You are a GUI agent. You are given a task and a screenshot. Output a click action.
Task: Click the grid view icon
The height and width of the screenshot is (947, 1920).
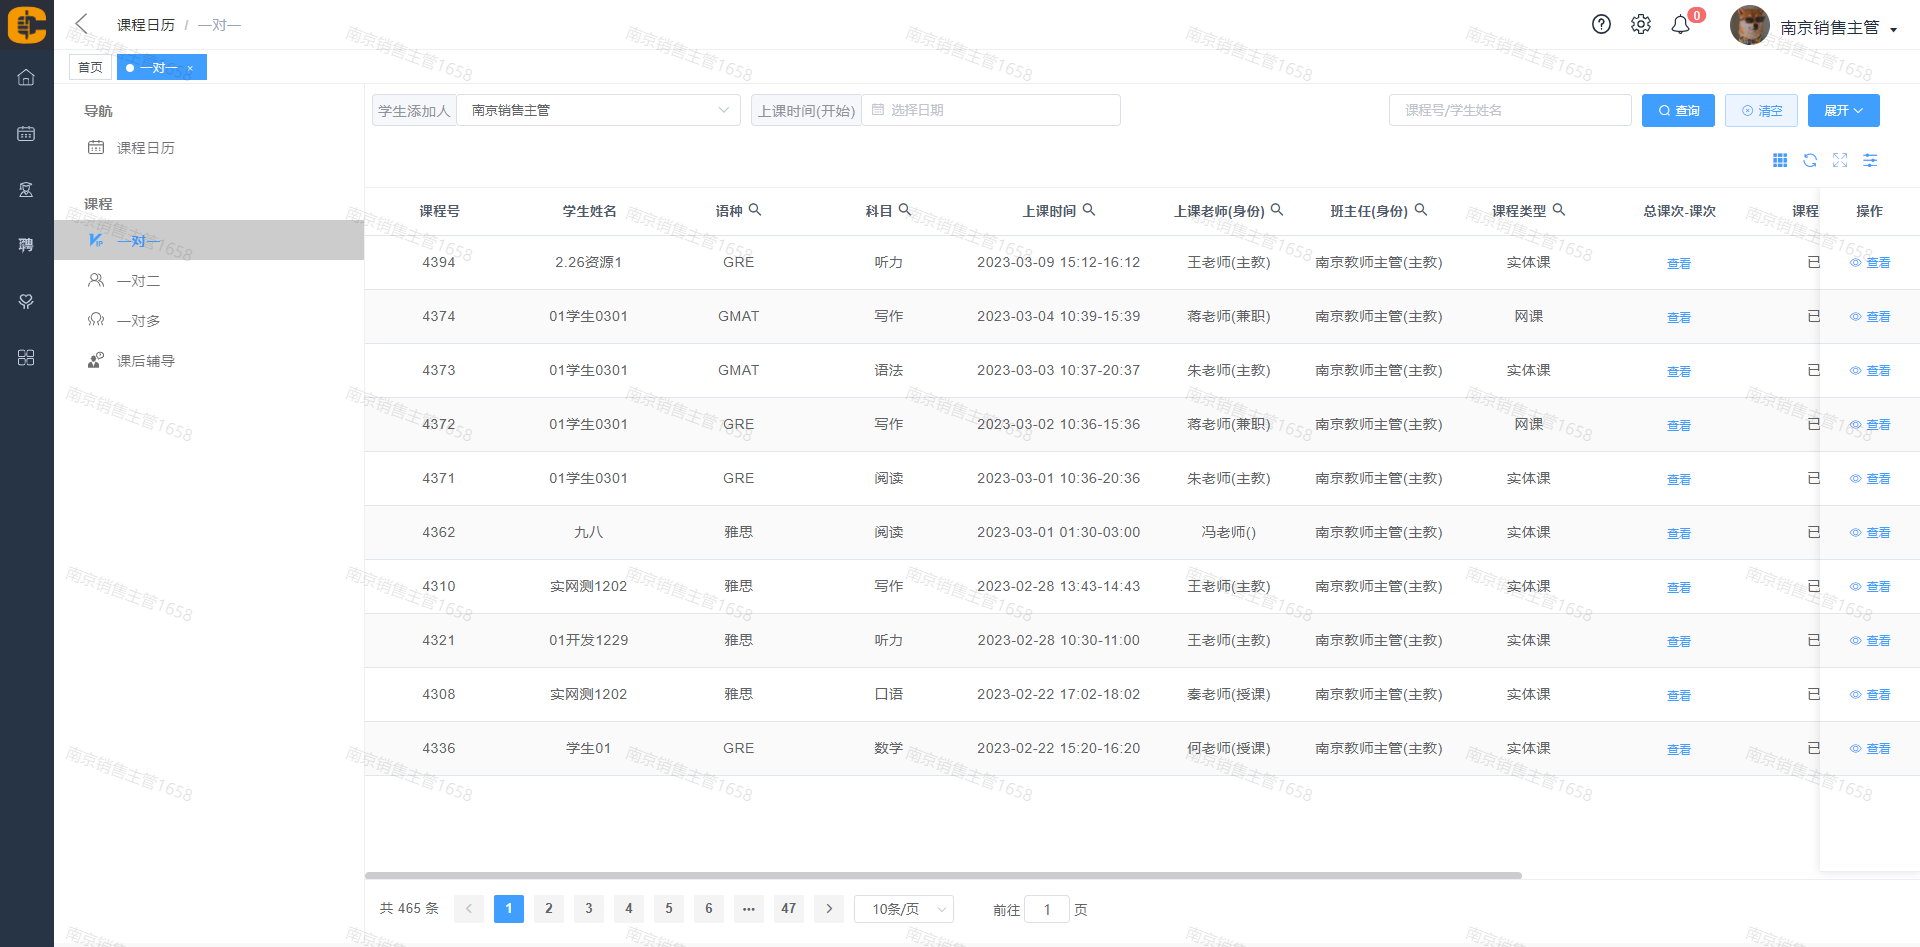tap(1780, 160)
